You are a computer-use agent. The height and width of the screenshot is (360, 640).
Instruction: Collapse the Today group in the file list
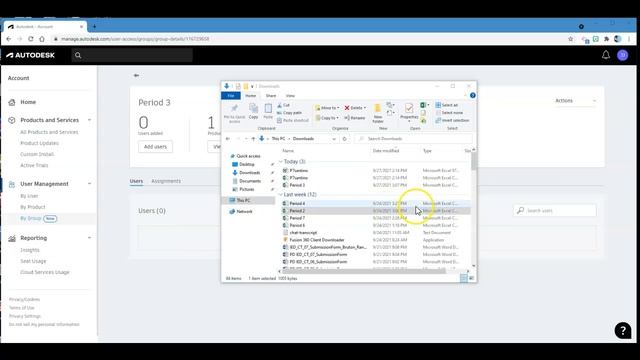click(x=281, y=162)
